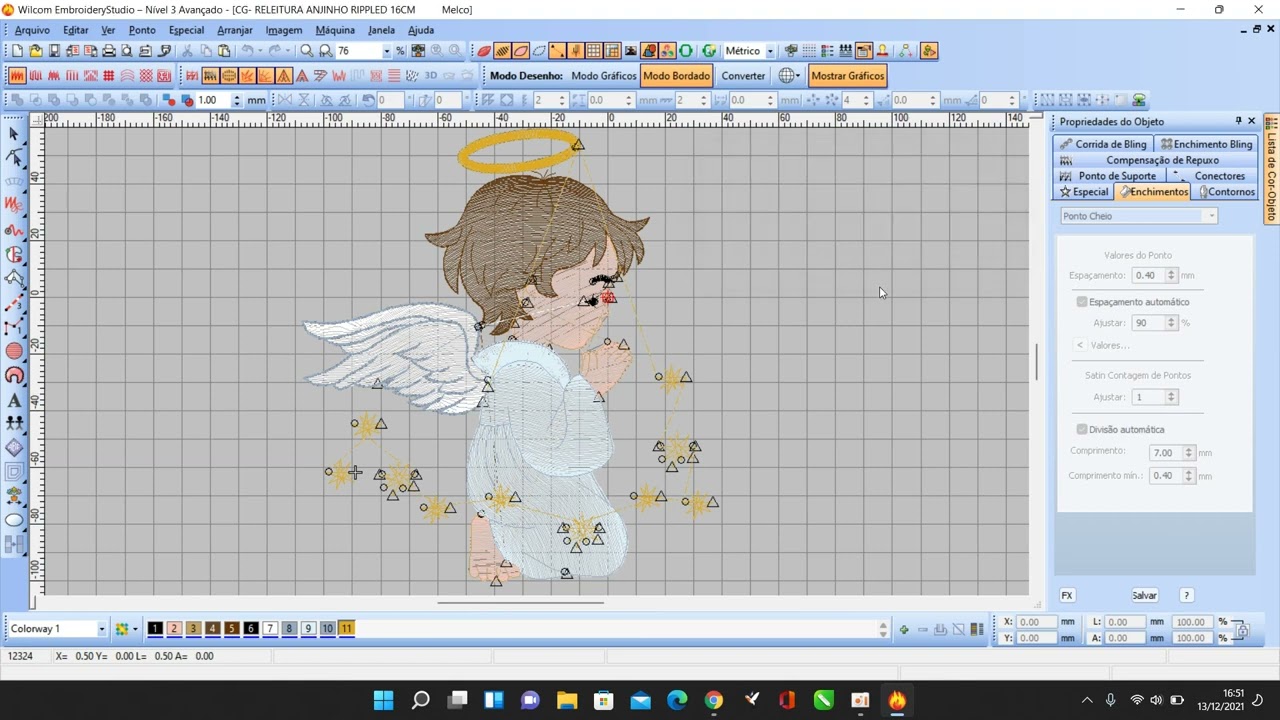Select the Select Object arrow tool

click(x=14, y=134)
